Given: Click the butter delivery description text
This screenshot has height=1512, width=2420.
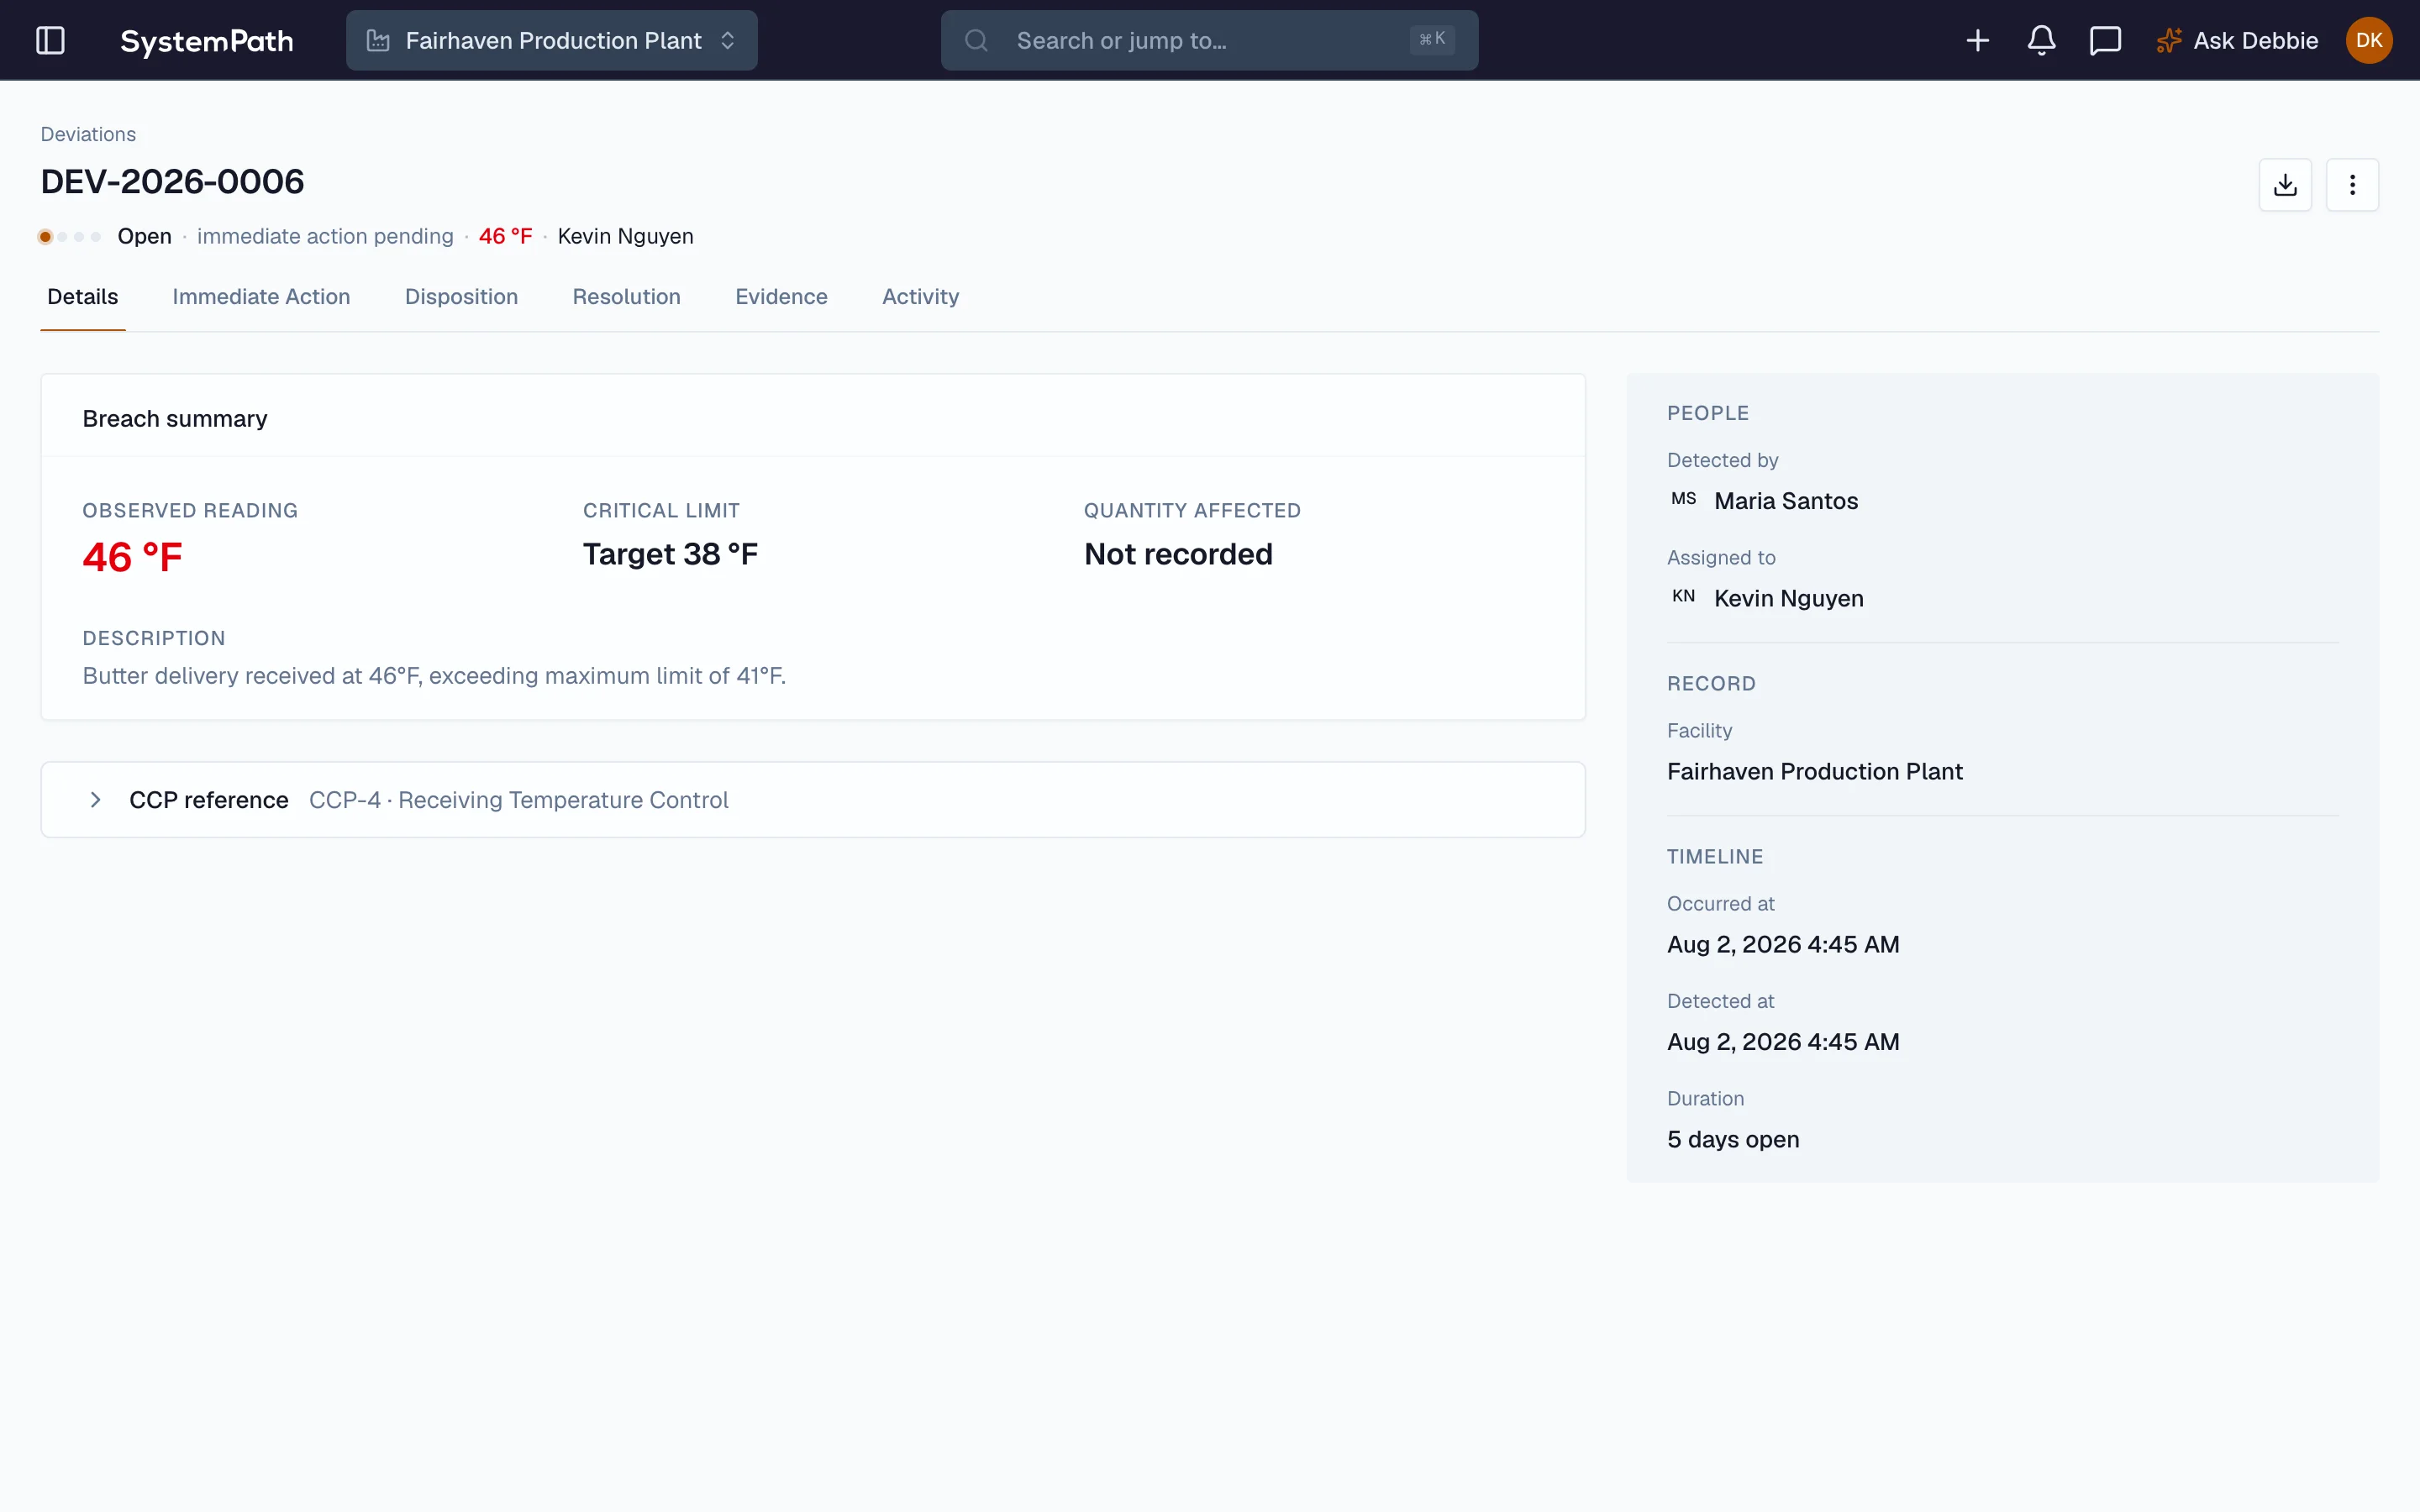Looking at the screenshot, I should pyautogui.click(x=434, y=676).
